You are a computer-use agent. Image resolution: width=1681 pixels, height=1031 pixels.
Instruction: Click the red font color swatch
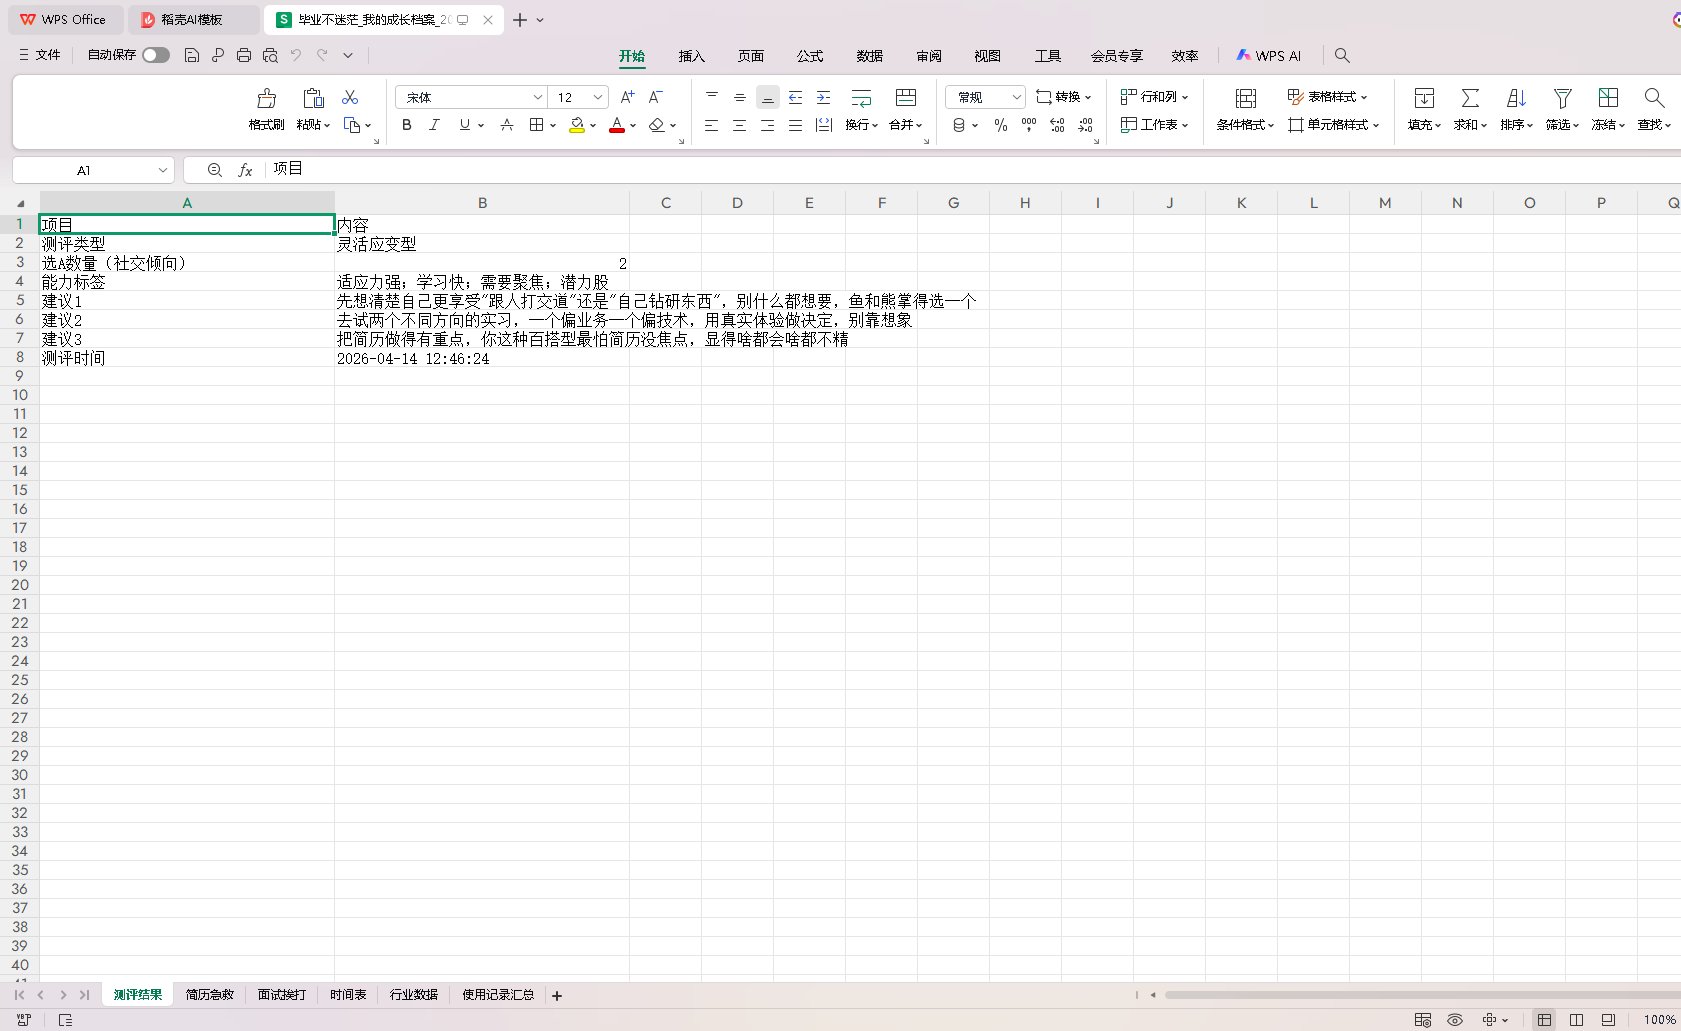pyautogui.click(x=616, y=125)
